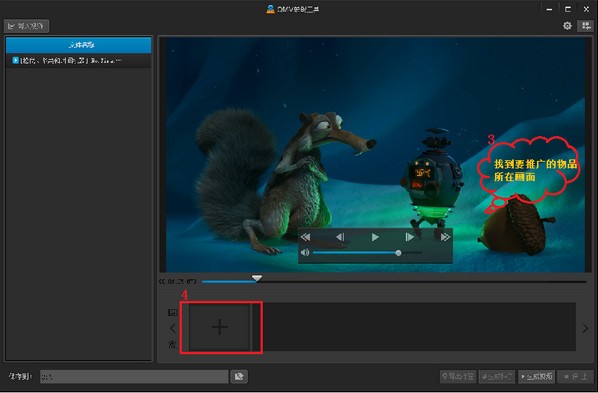Viewport: 598px width, 393px height.
Task: Click the import video button at top left
Action: click(26, 26)
